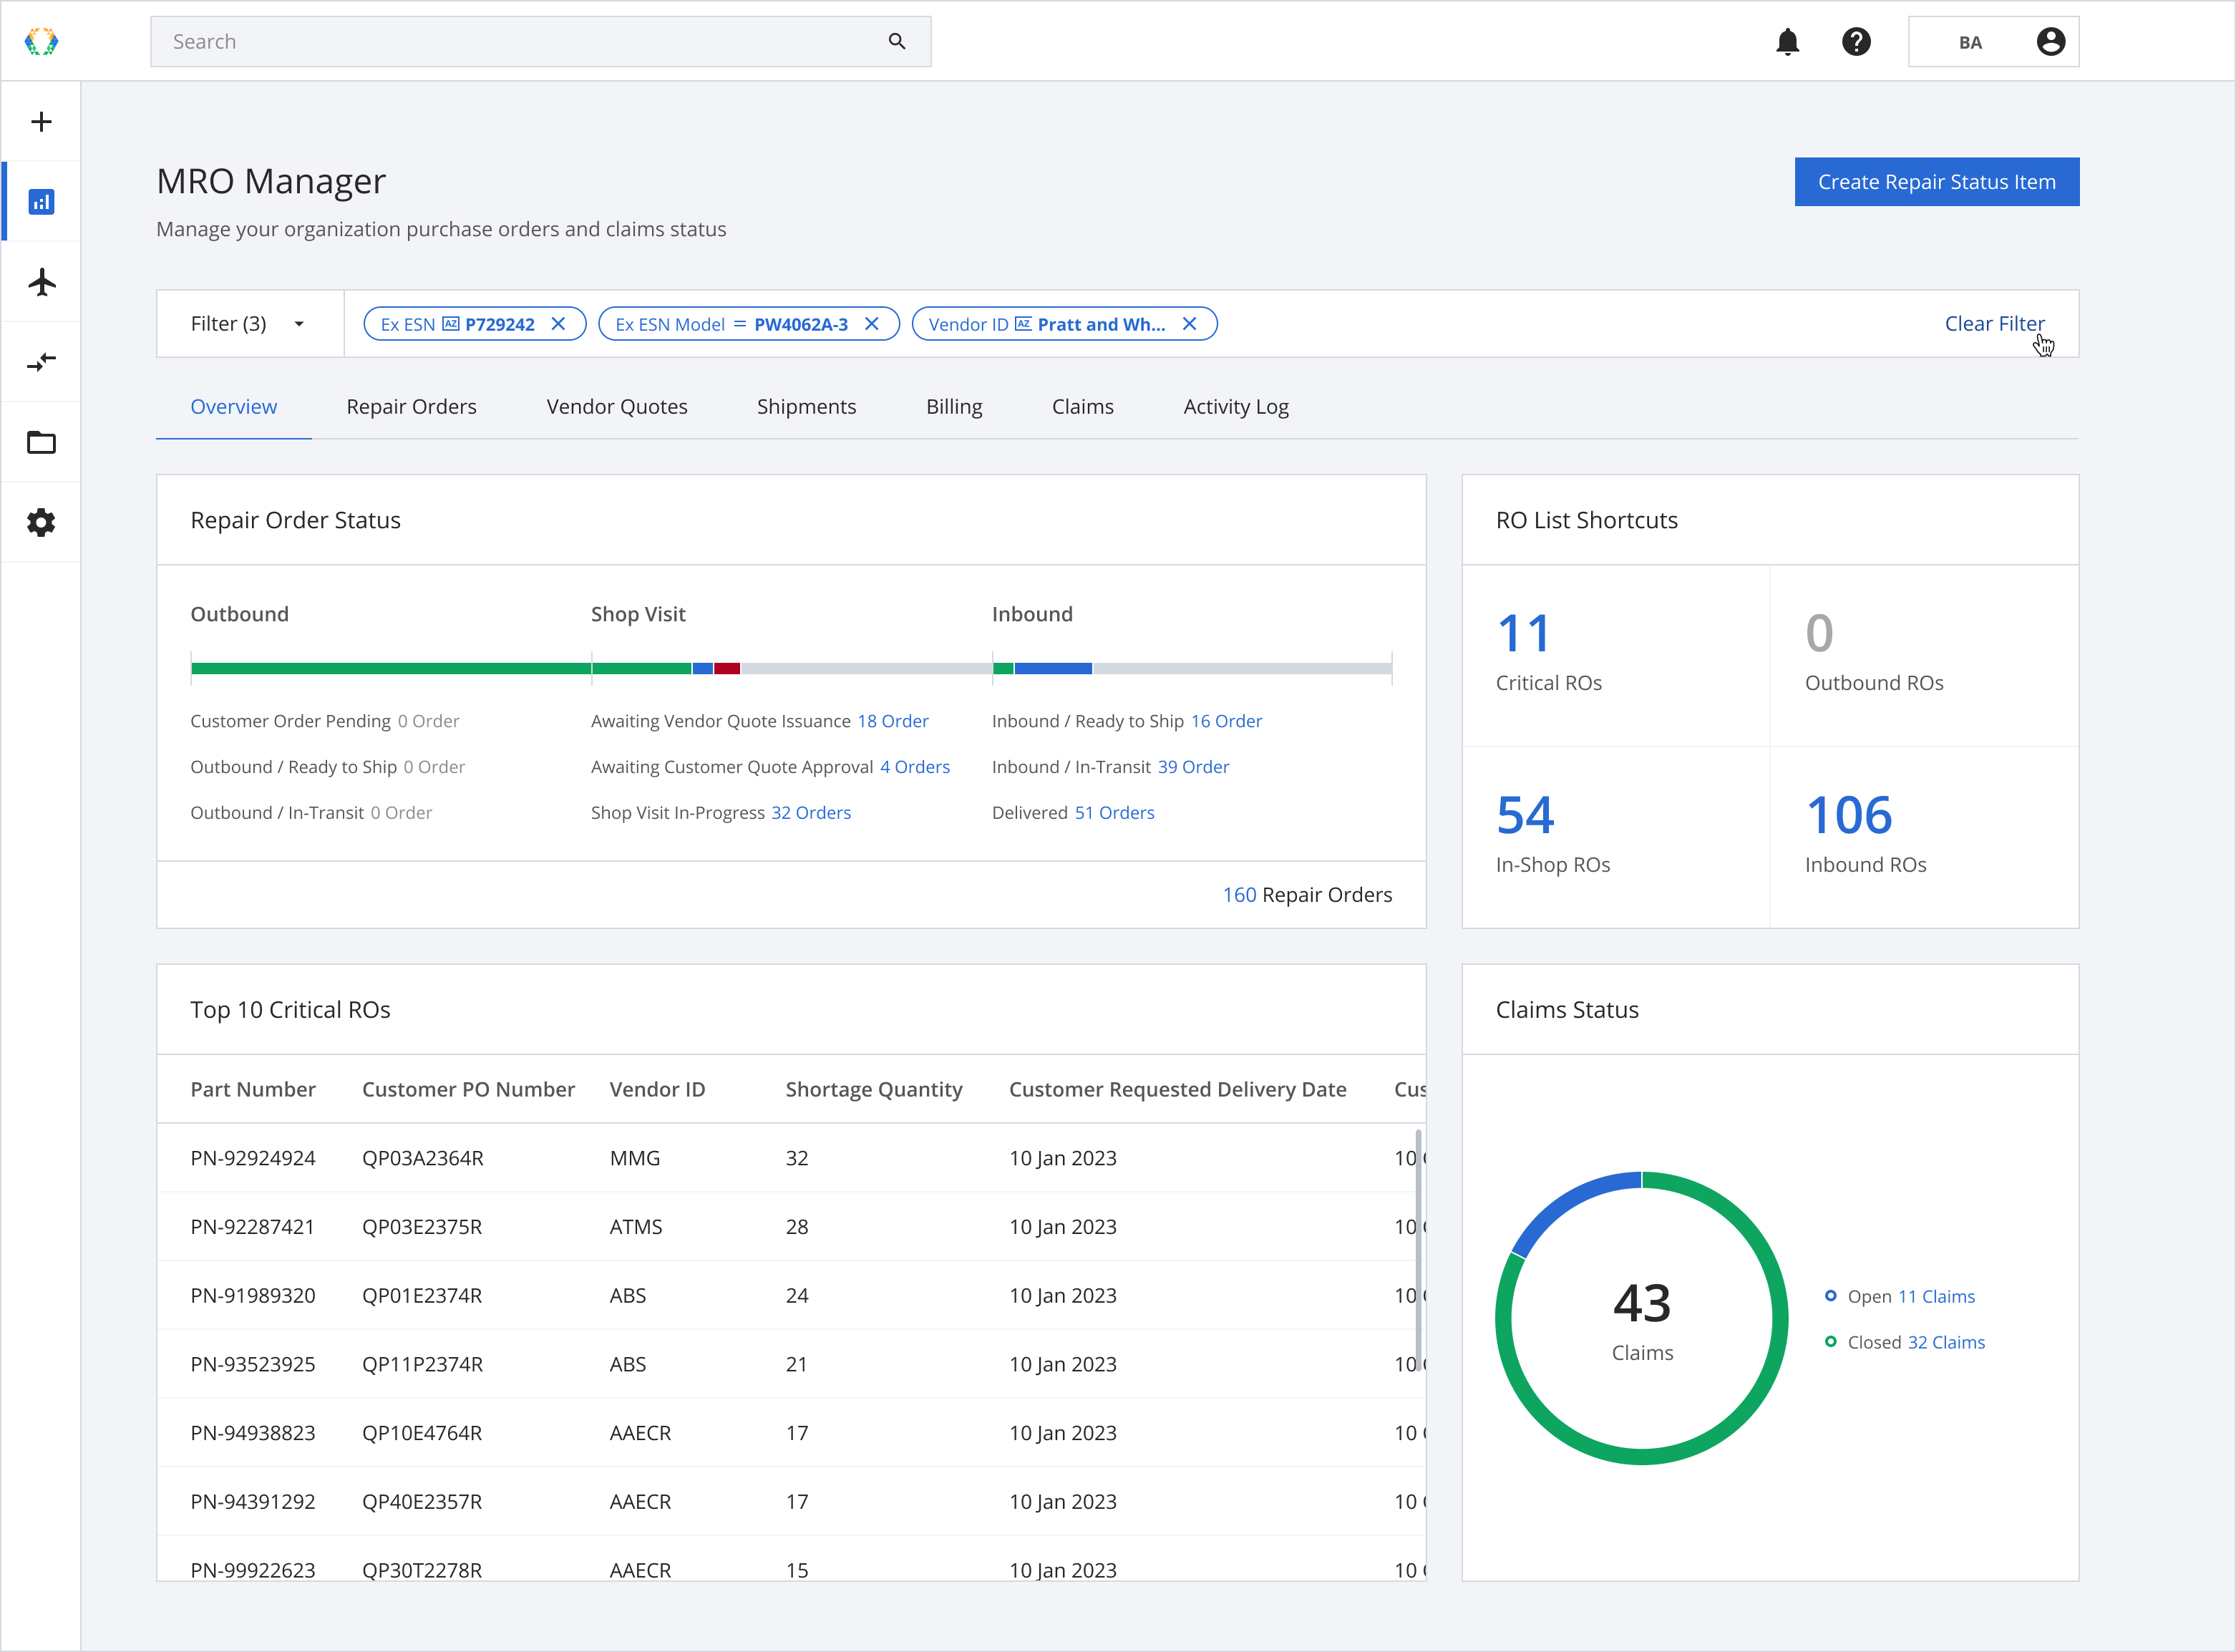Open the 32 Claims closed link

tap(1946, 1343)
